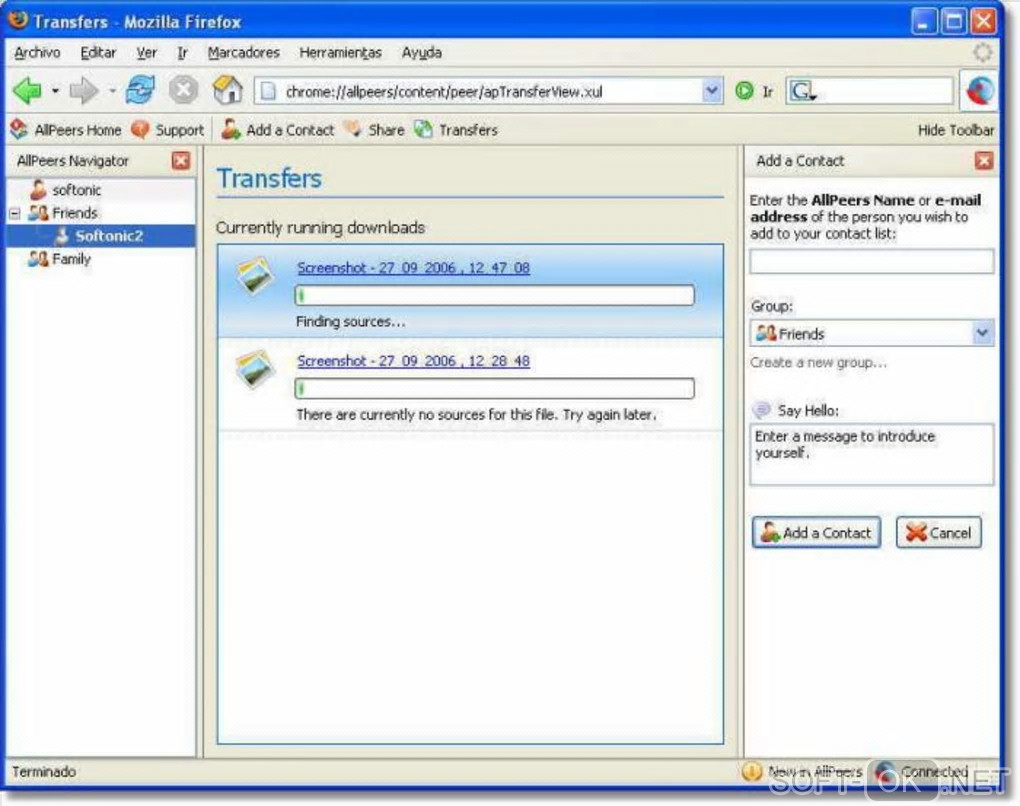Open the Ver menu
The width and height of the screenshot is (1020, 806).
146,52
